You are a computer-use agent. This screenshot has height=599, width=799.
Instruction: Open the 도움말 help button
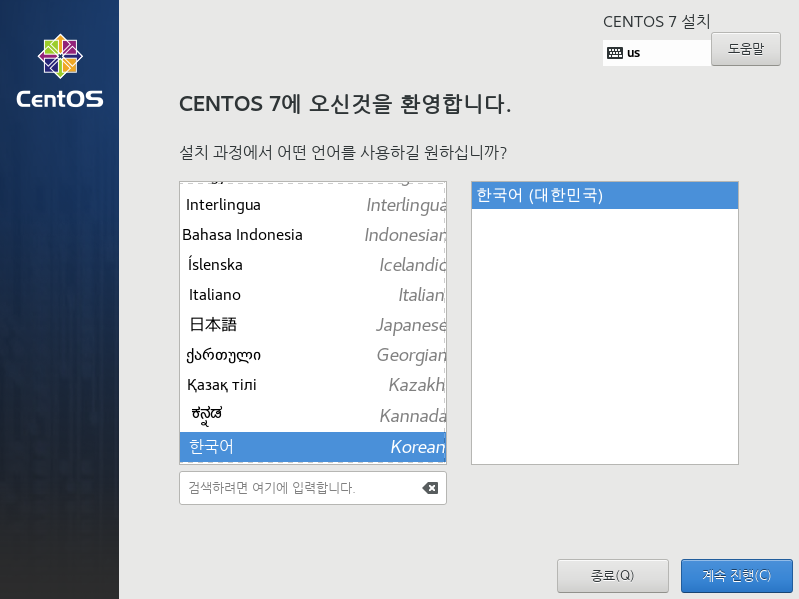pos(745,49)
